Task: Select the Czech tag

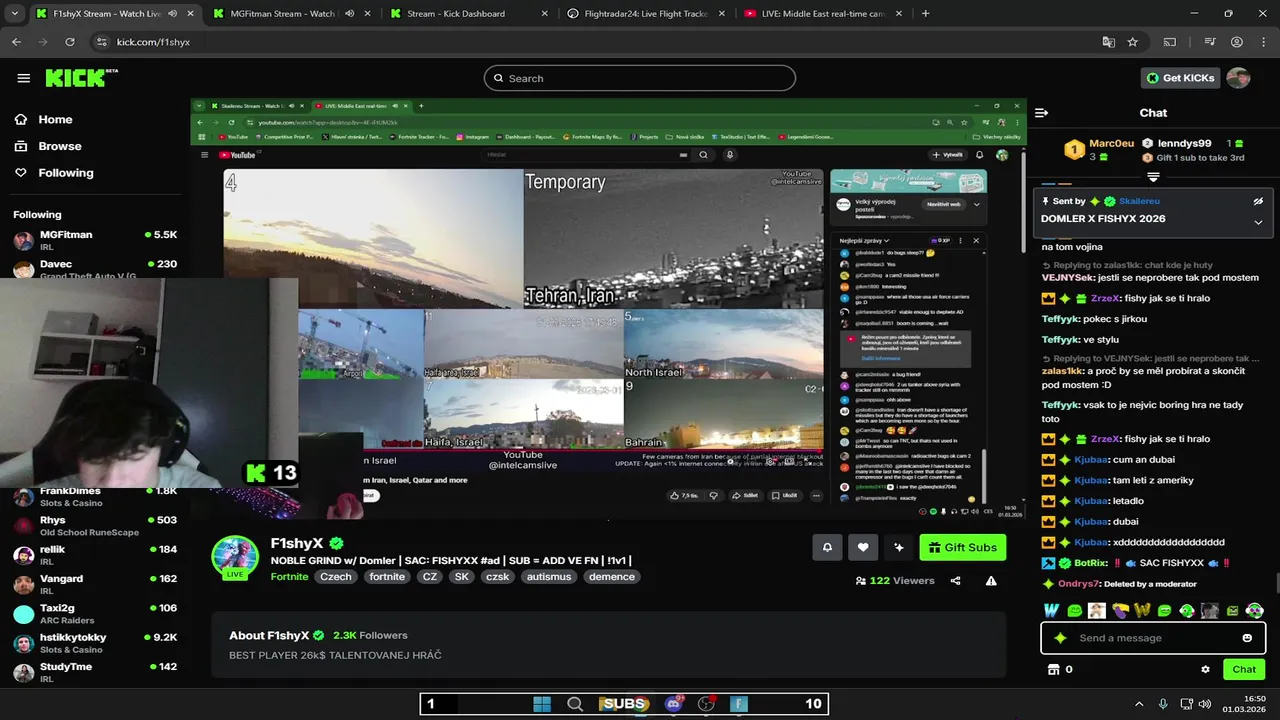Action: pyautogui.click(x=336, y=577)
